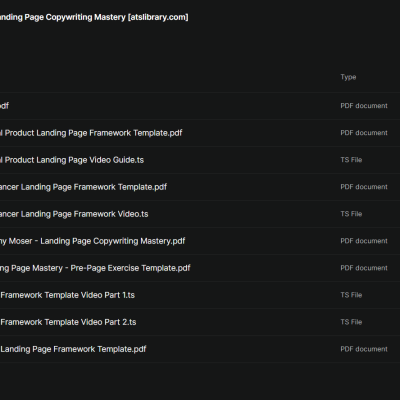Click the Type column header
Image resolution: width=400 pixels, height=400 pixels.
[x=348, y=77]
